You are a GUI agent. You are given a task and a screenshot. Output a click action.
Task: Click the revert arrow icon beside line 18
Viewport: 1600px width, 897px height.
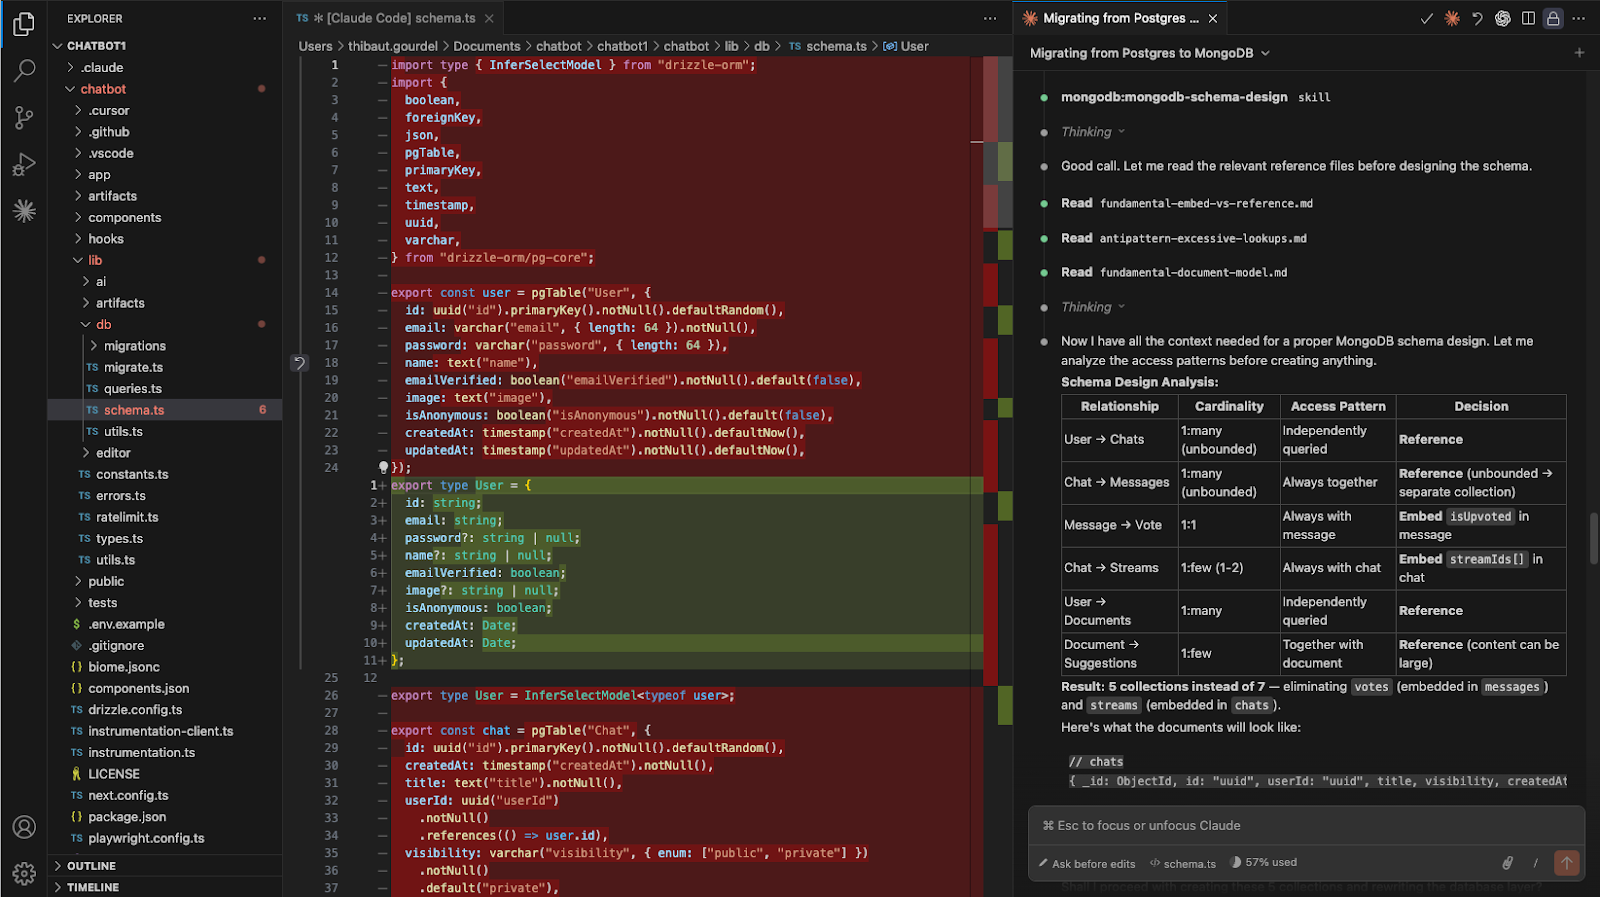299,362
